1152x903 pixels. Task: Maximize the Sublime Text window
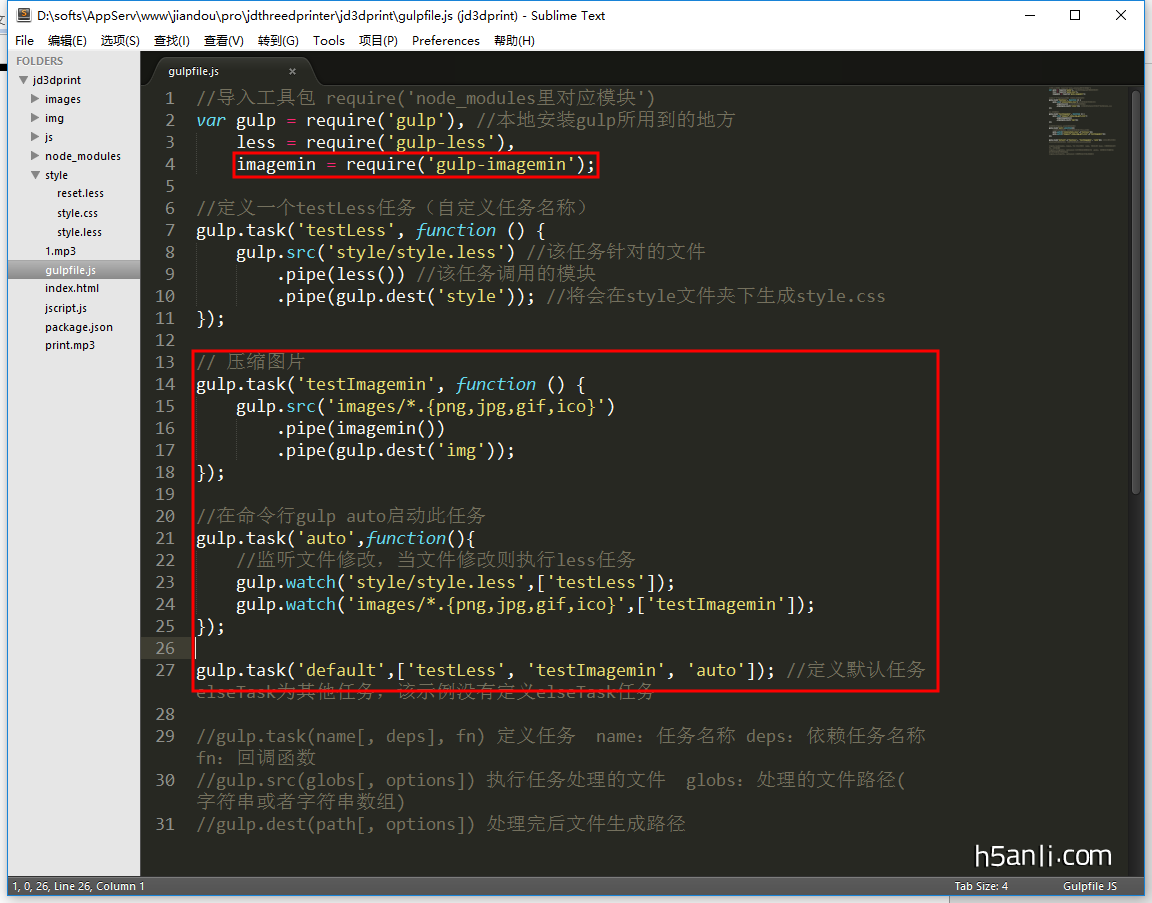(x=1075, y=15)
